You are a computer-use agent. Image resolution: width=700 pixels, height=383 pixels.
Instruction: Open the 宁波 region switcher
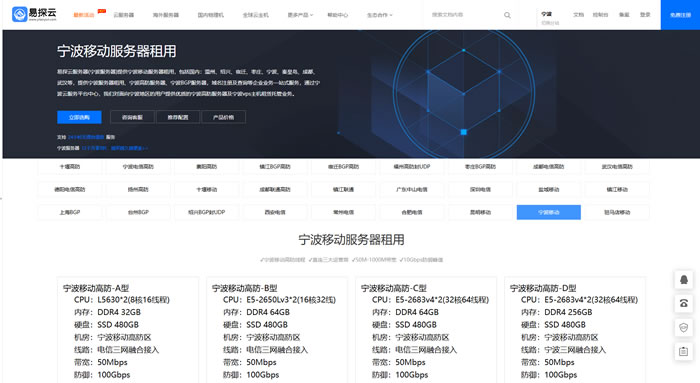[550, 18]
